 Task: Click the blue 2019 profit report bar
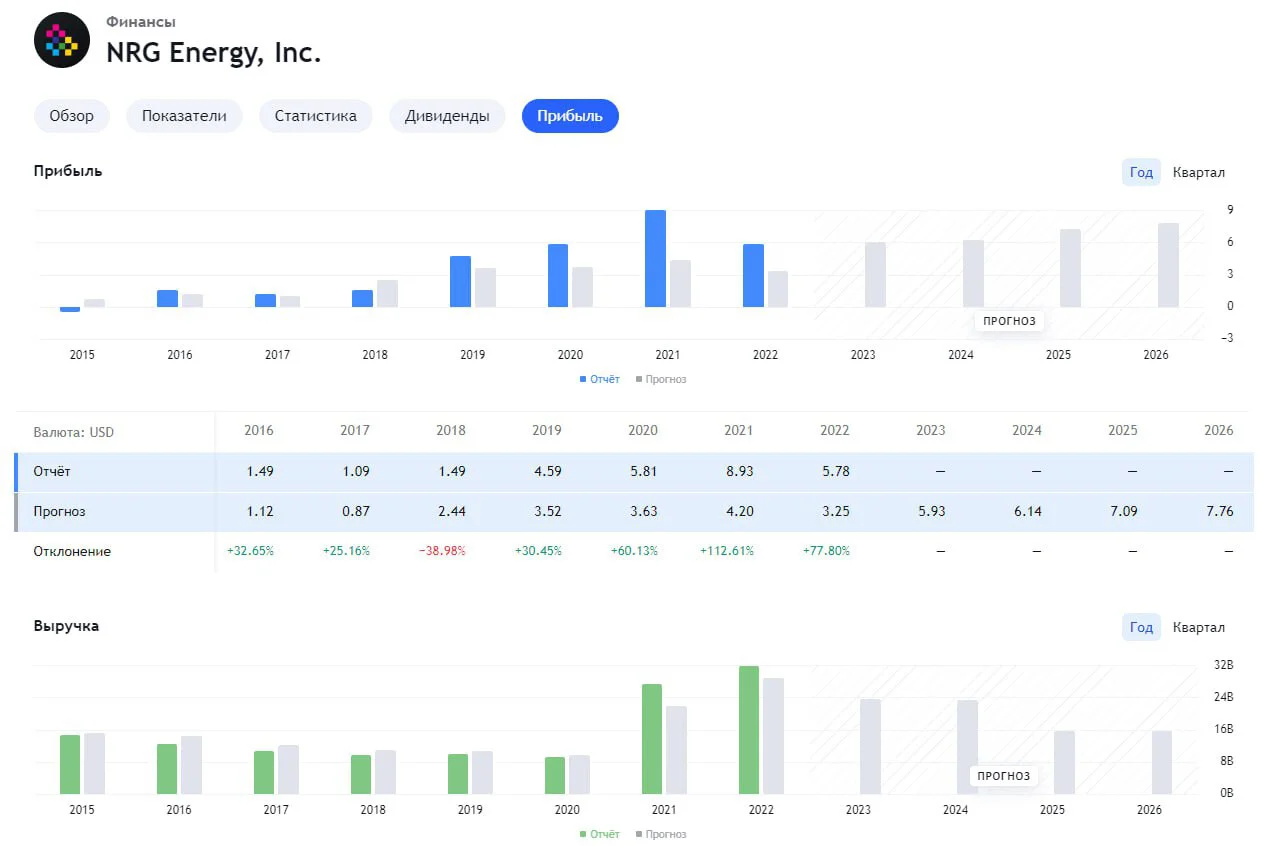[460, 282]
